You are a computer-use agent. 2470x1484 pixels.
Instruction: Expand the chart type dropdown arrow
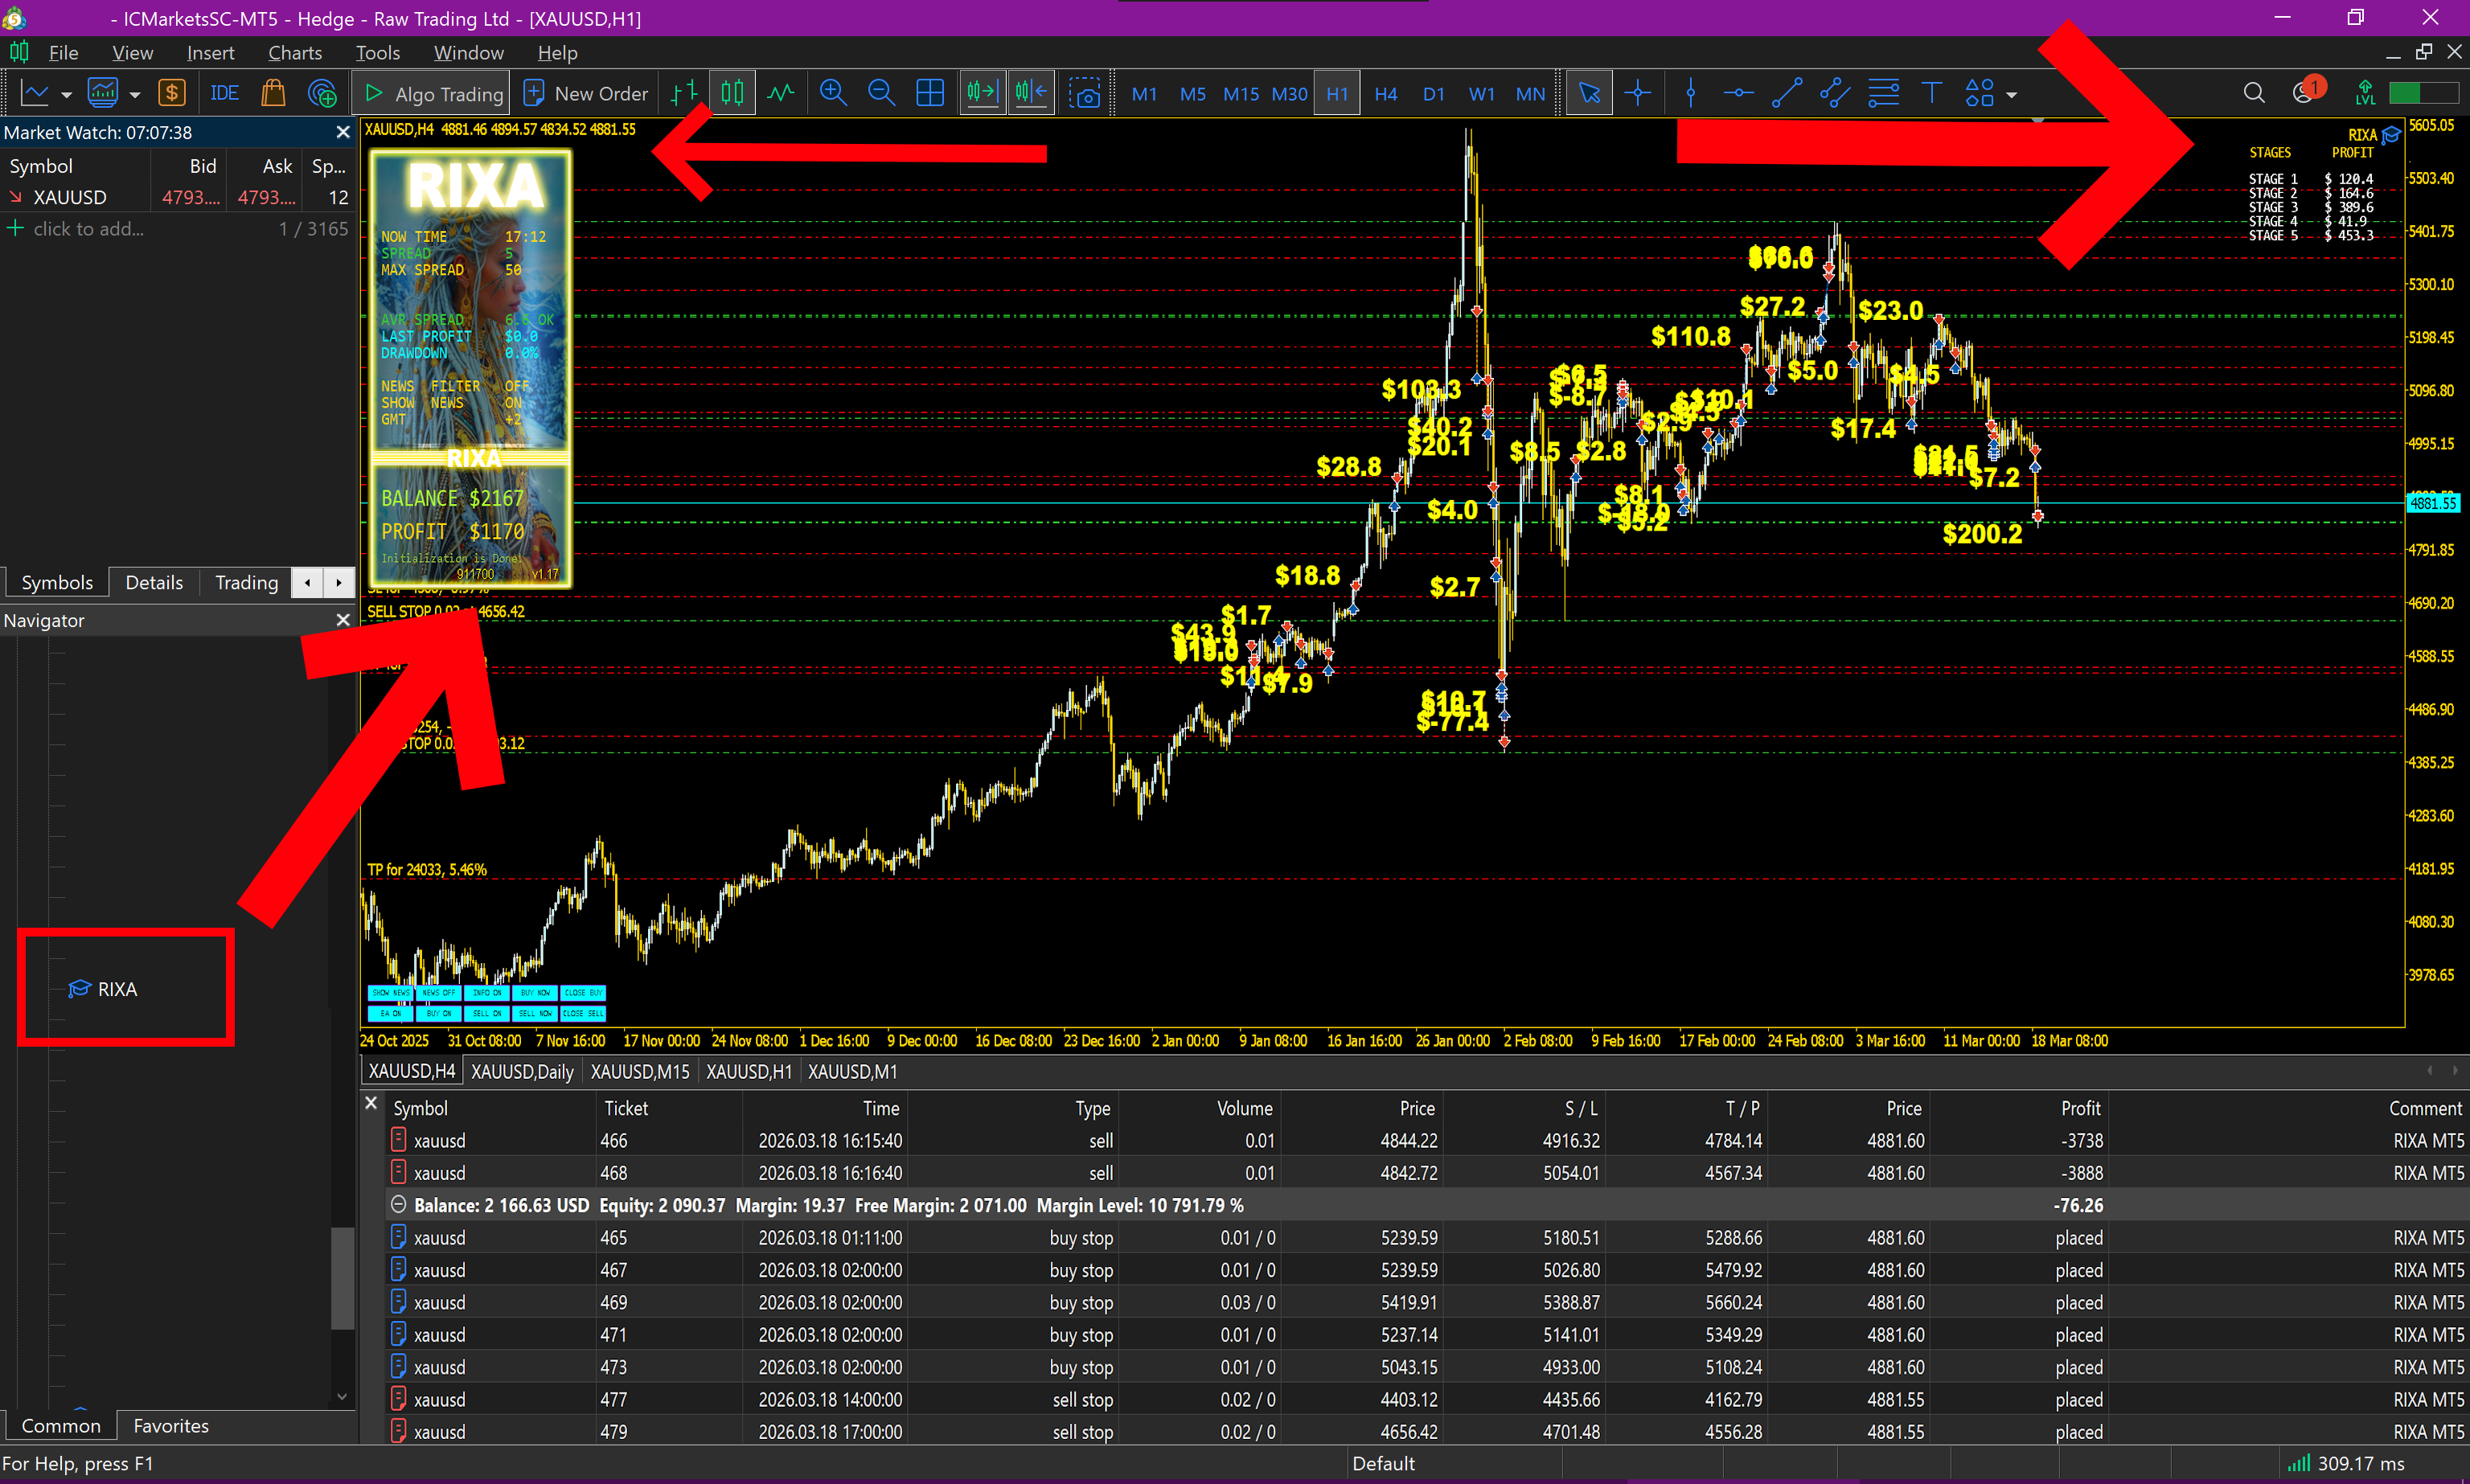[66, 95]
